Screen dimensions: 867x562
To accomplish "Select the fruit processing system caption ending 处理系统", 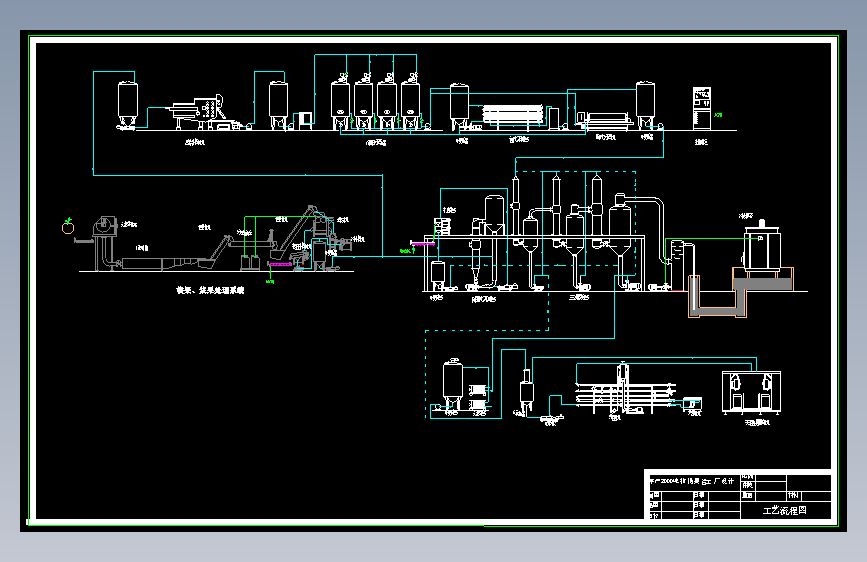I will pos(210,290).
